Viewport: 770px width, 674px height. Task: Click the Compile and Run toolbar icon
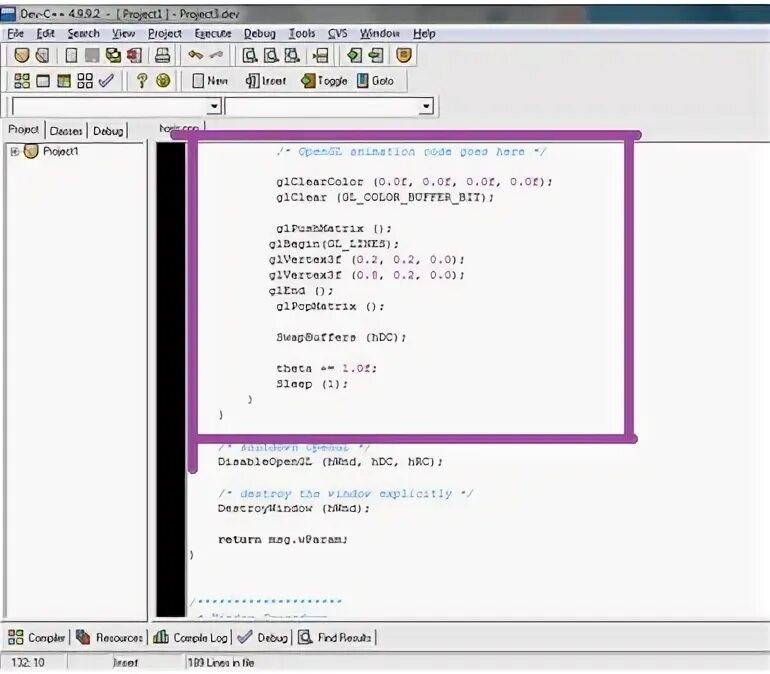(x=64, y=81)
